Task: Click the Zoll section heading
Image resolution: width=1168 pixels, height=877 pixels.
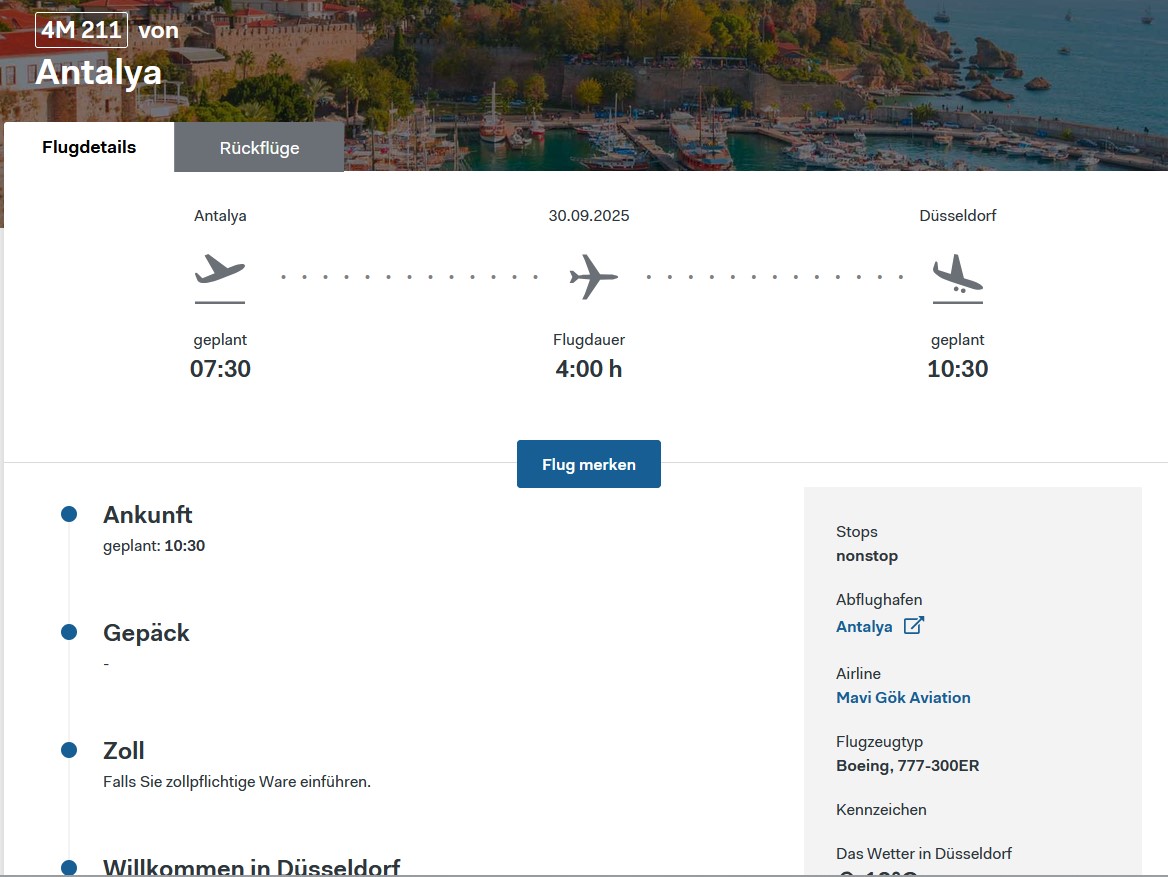Action: [124, 751]
